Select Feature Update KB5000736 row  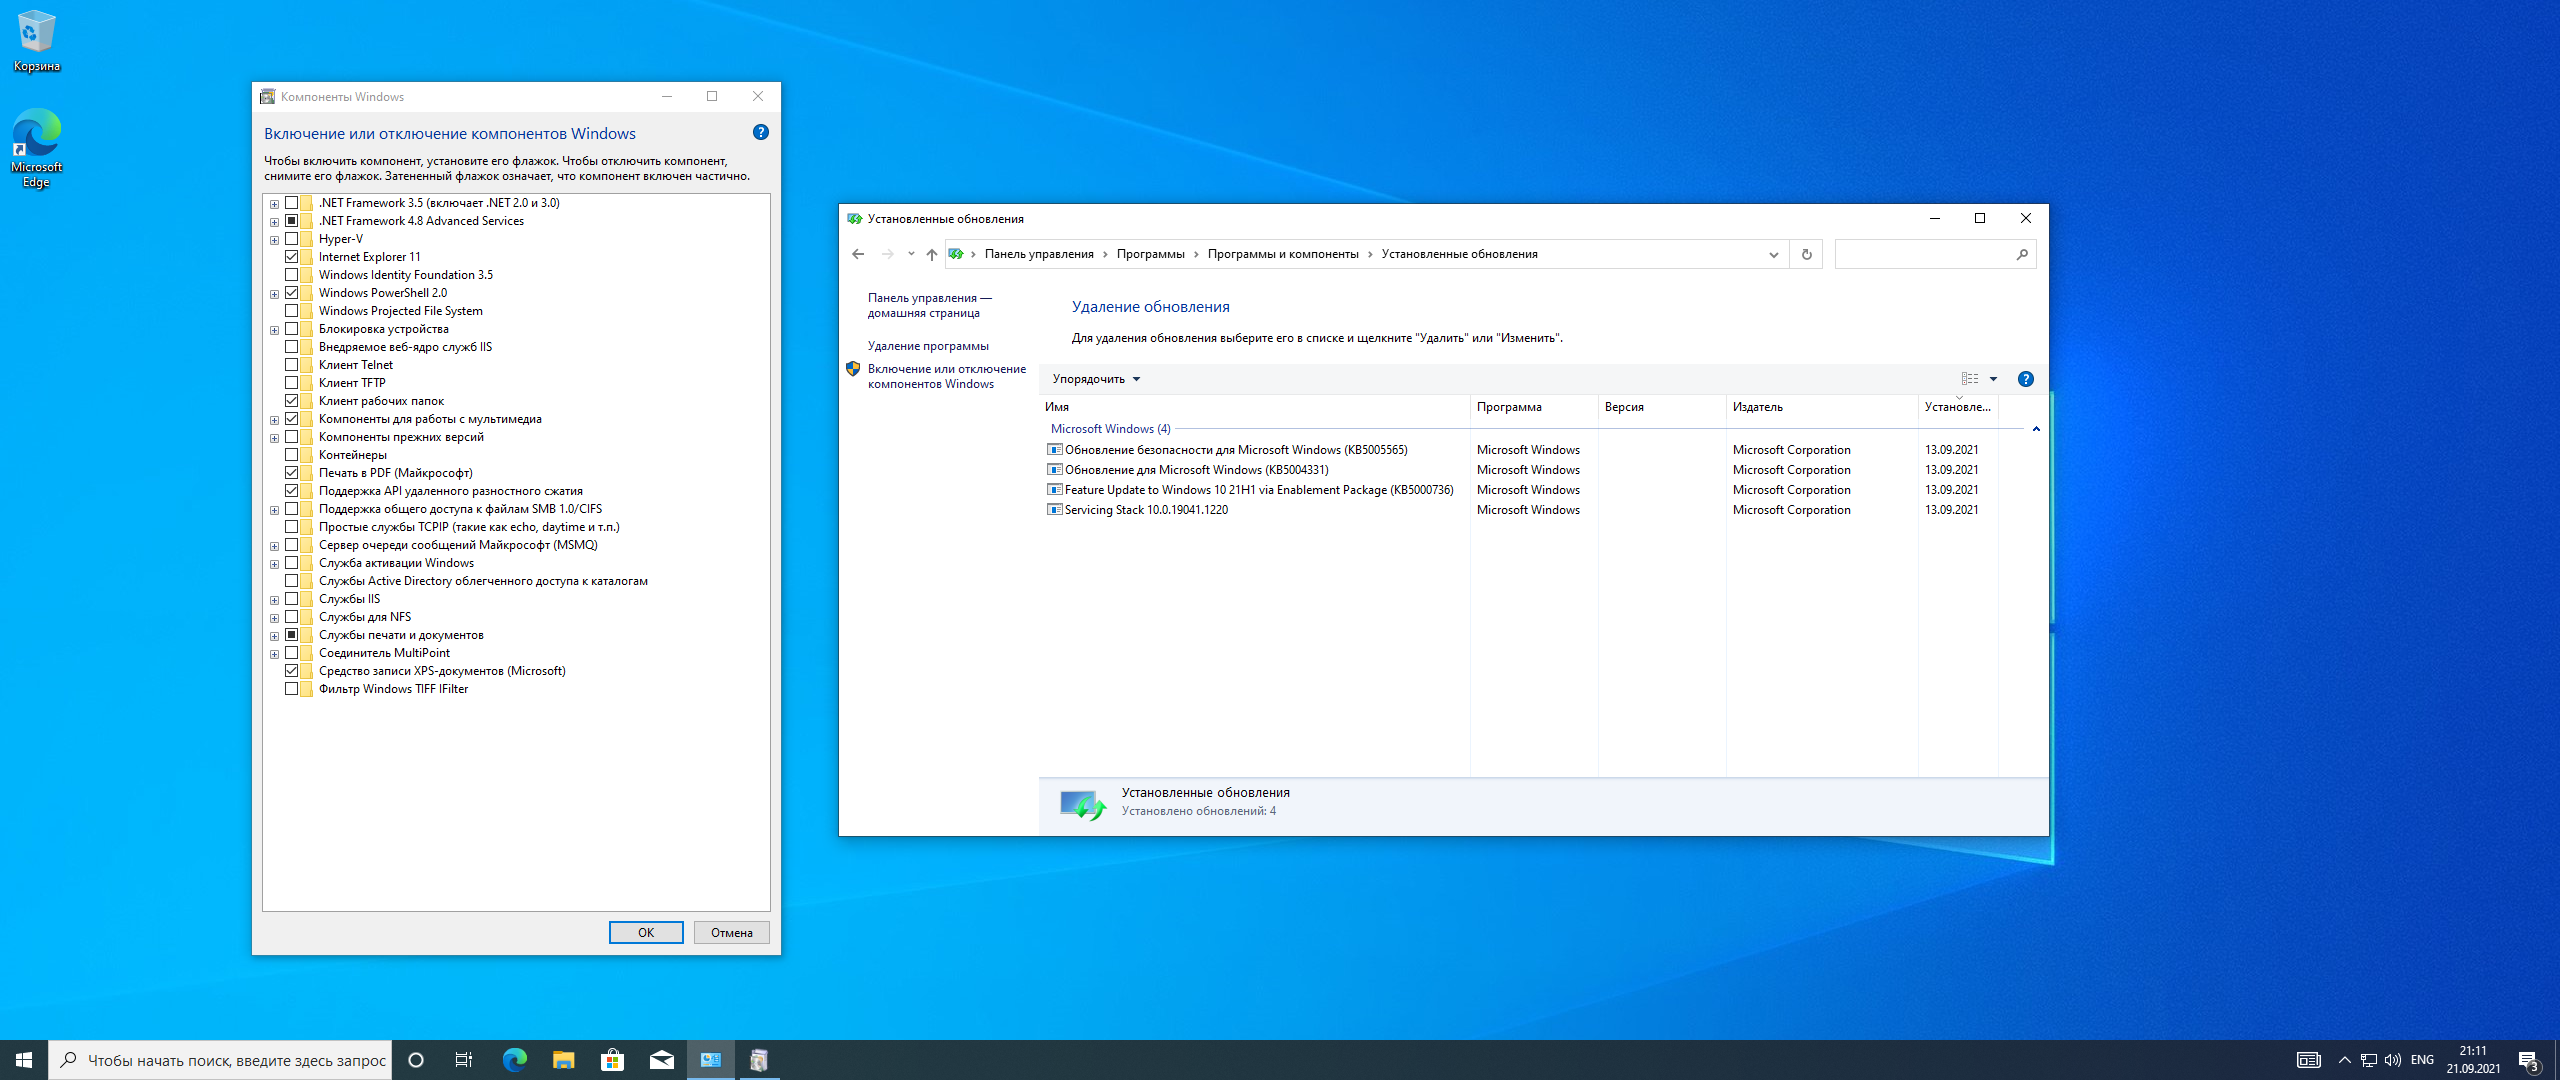click(x=1521, y=490)
